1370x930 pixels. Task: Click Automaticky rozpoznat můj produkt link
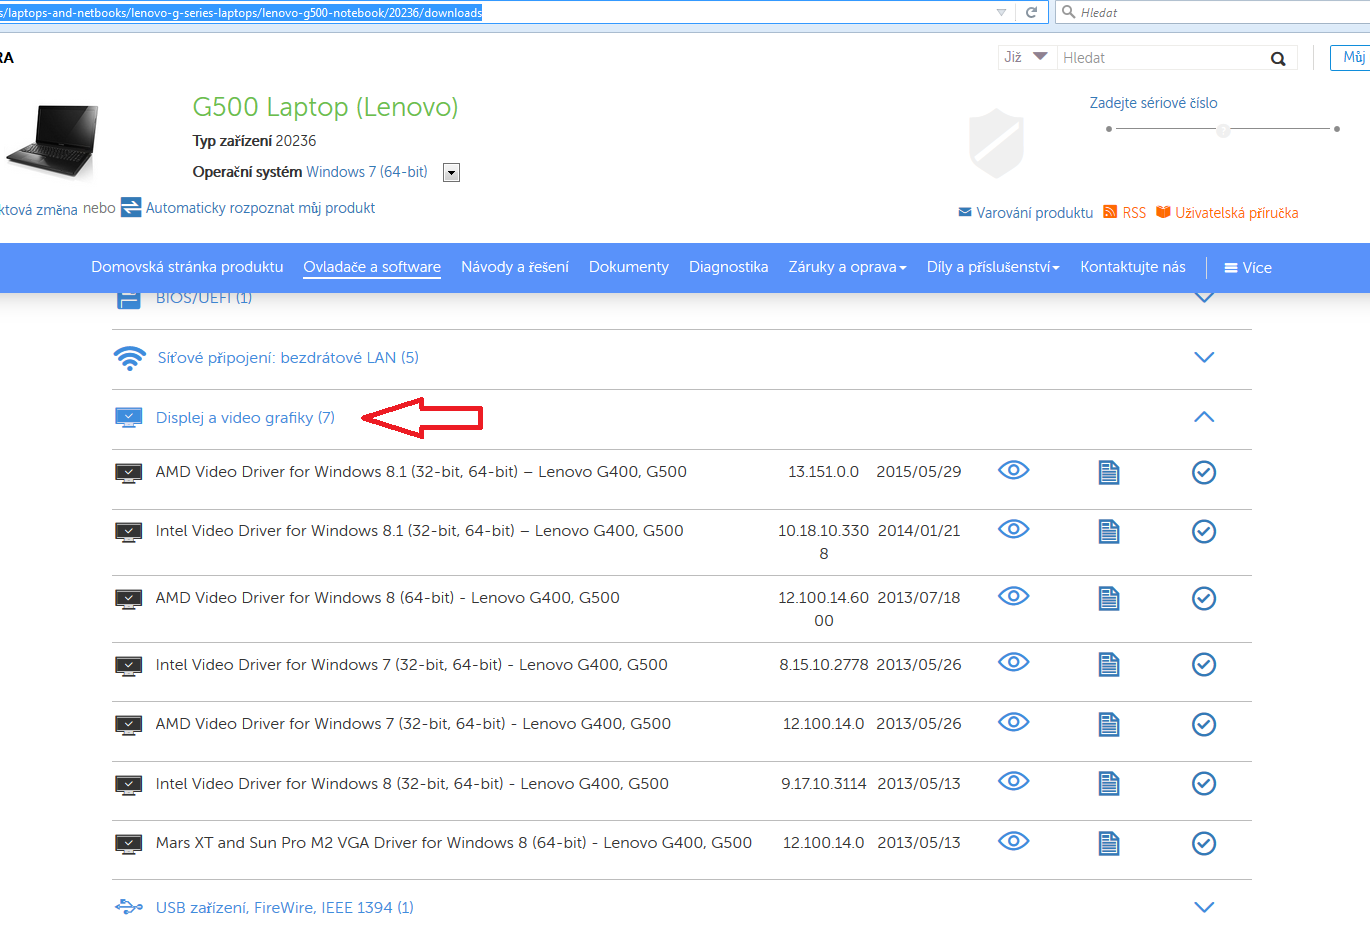pyautogui.click(x=261, y=208)
